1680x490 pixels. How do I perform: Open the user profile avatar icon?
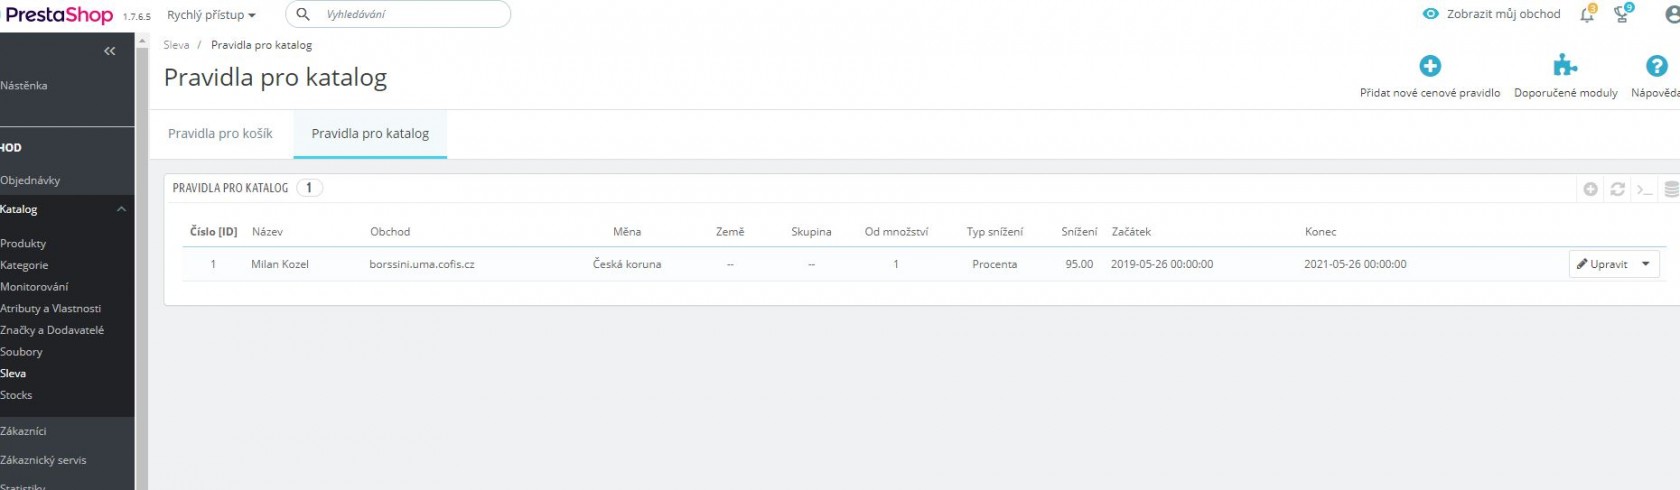click(1672, 15)
